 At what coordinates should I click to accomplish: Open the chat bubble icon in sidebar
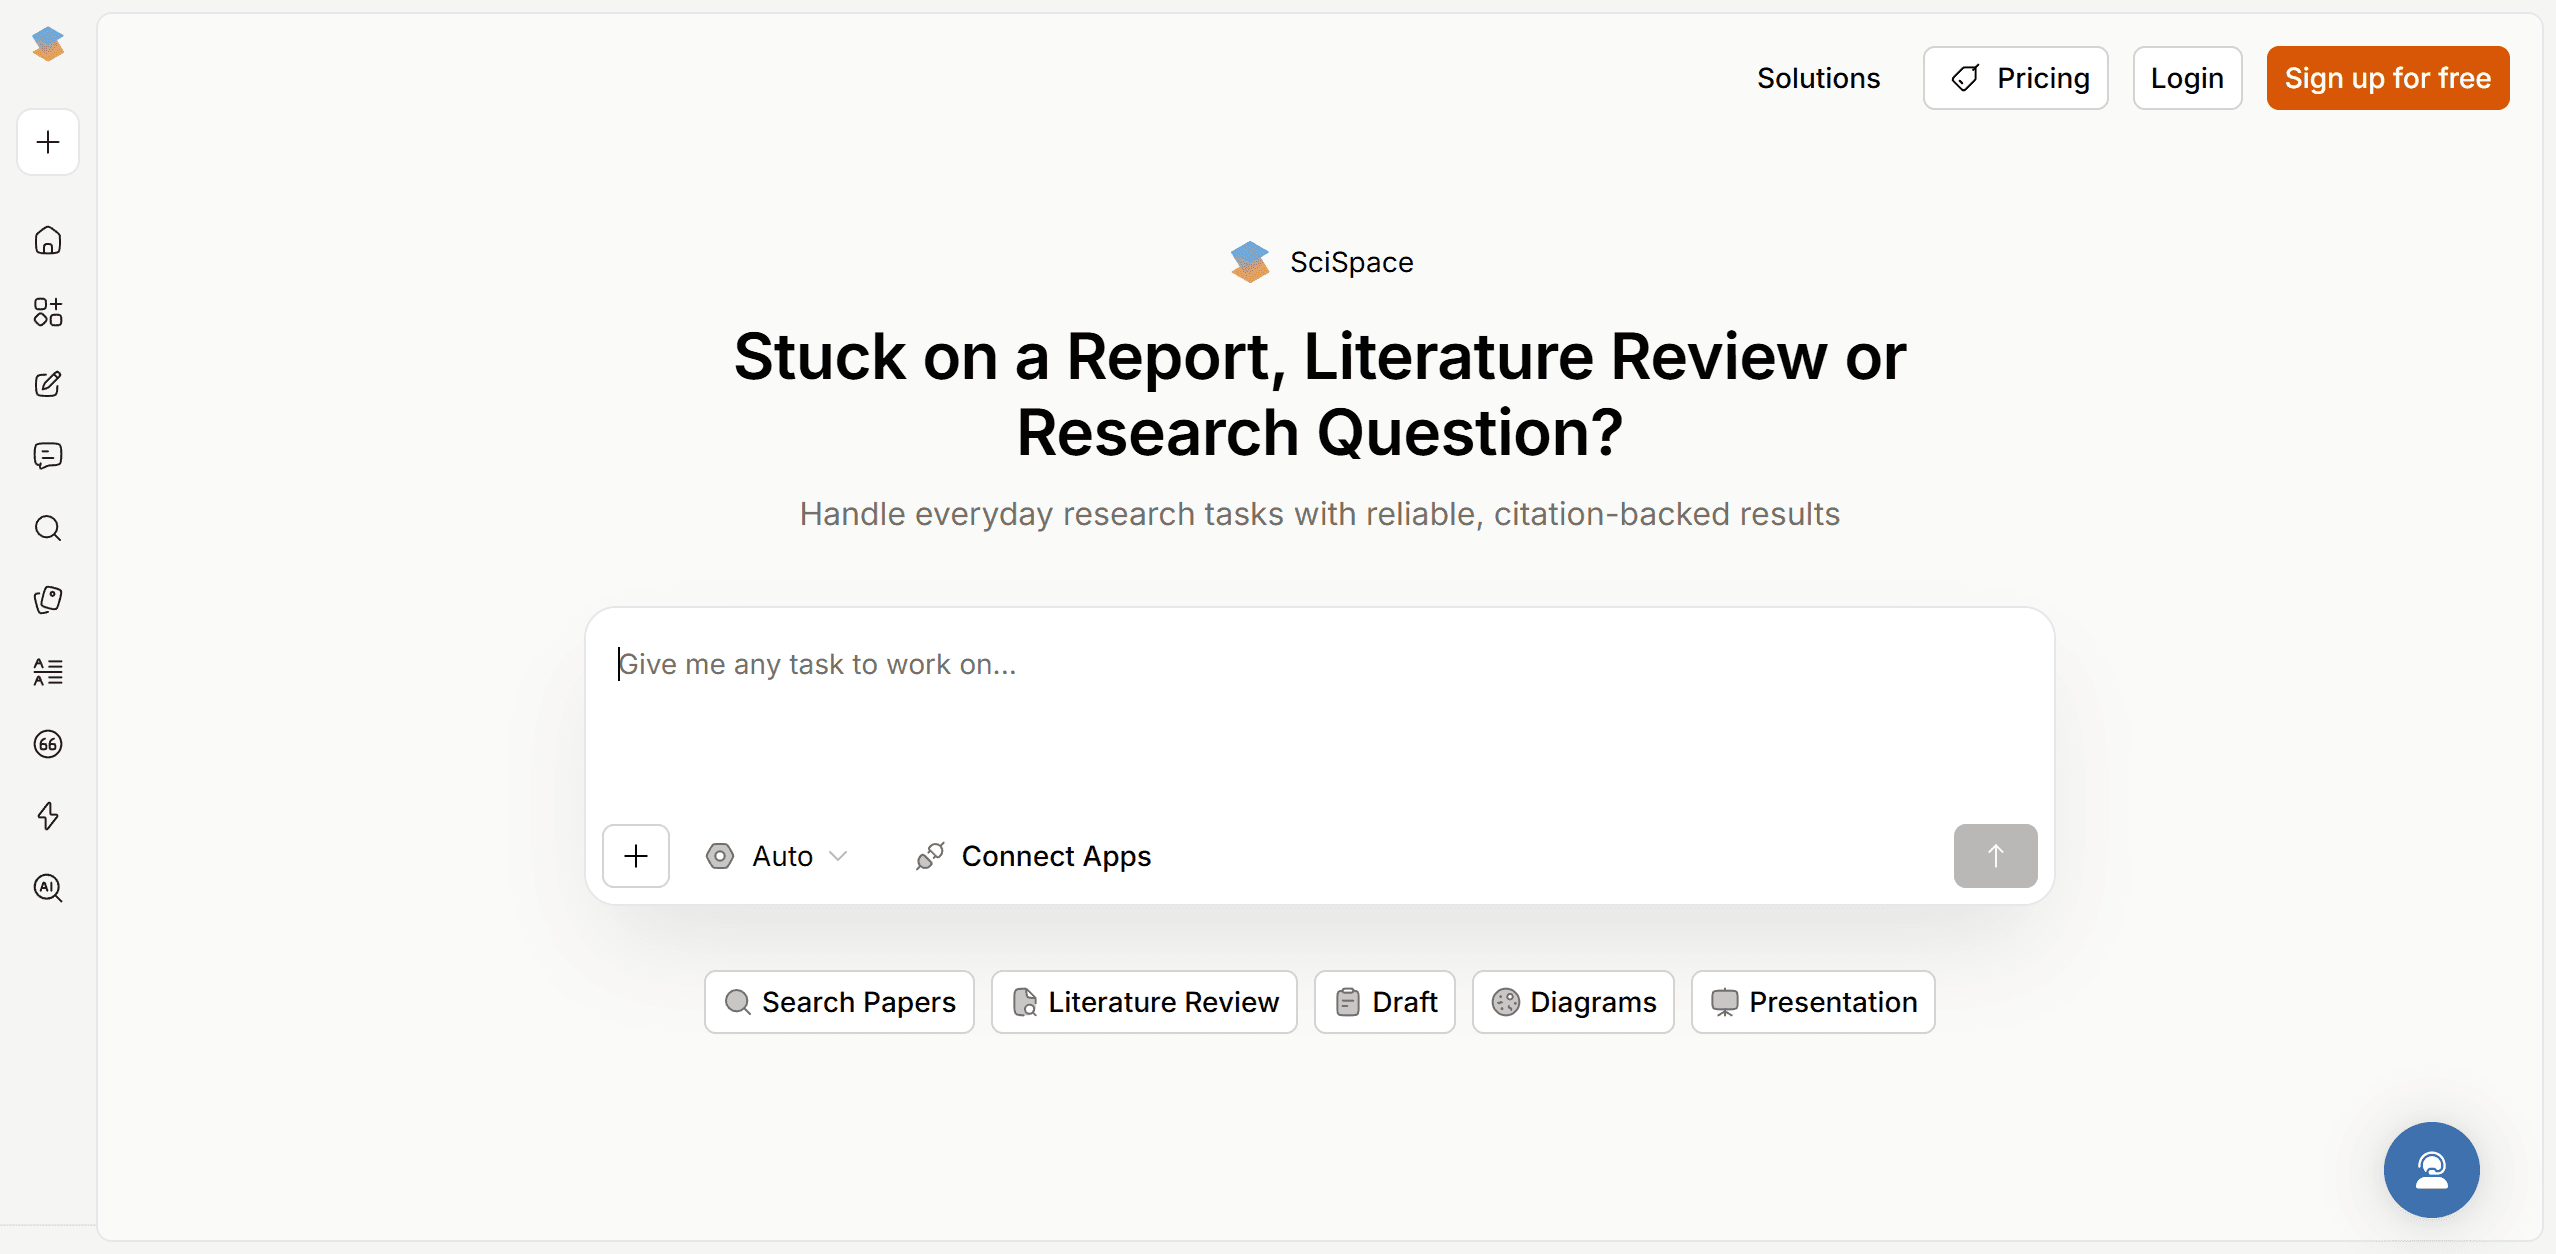[48, 456]
